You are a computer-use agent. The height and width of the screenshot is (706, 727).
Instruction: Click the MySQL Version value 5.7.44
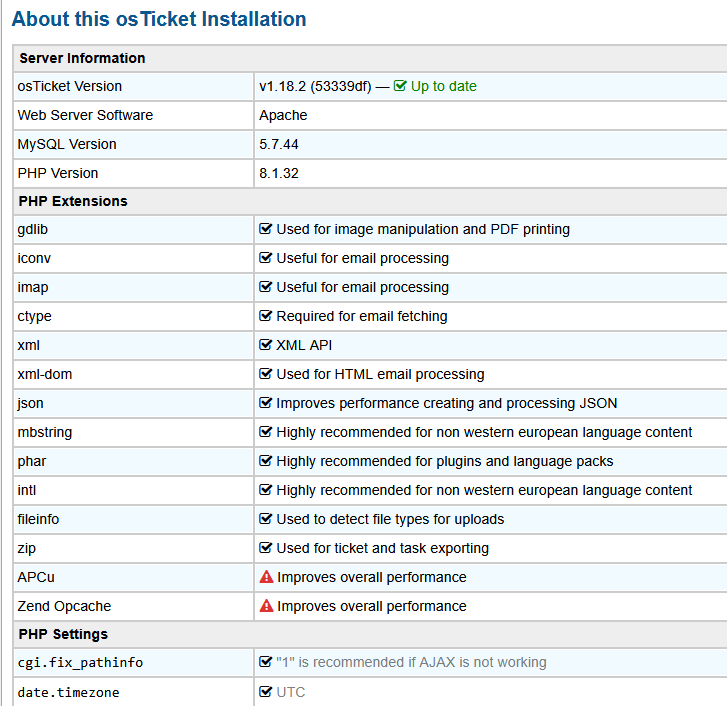coord(279,144)
